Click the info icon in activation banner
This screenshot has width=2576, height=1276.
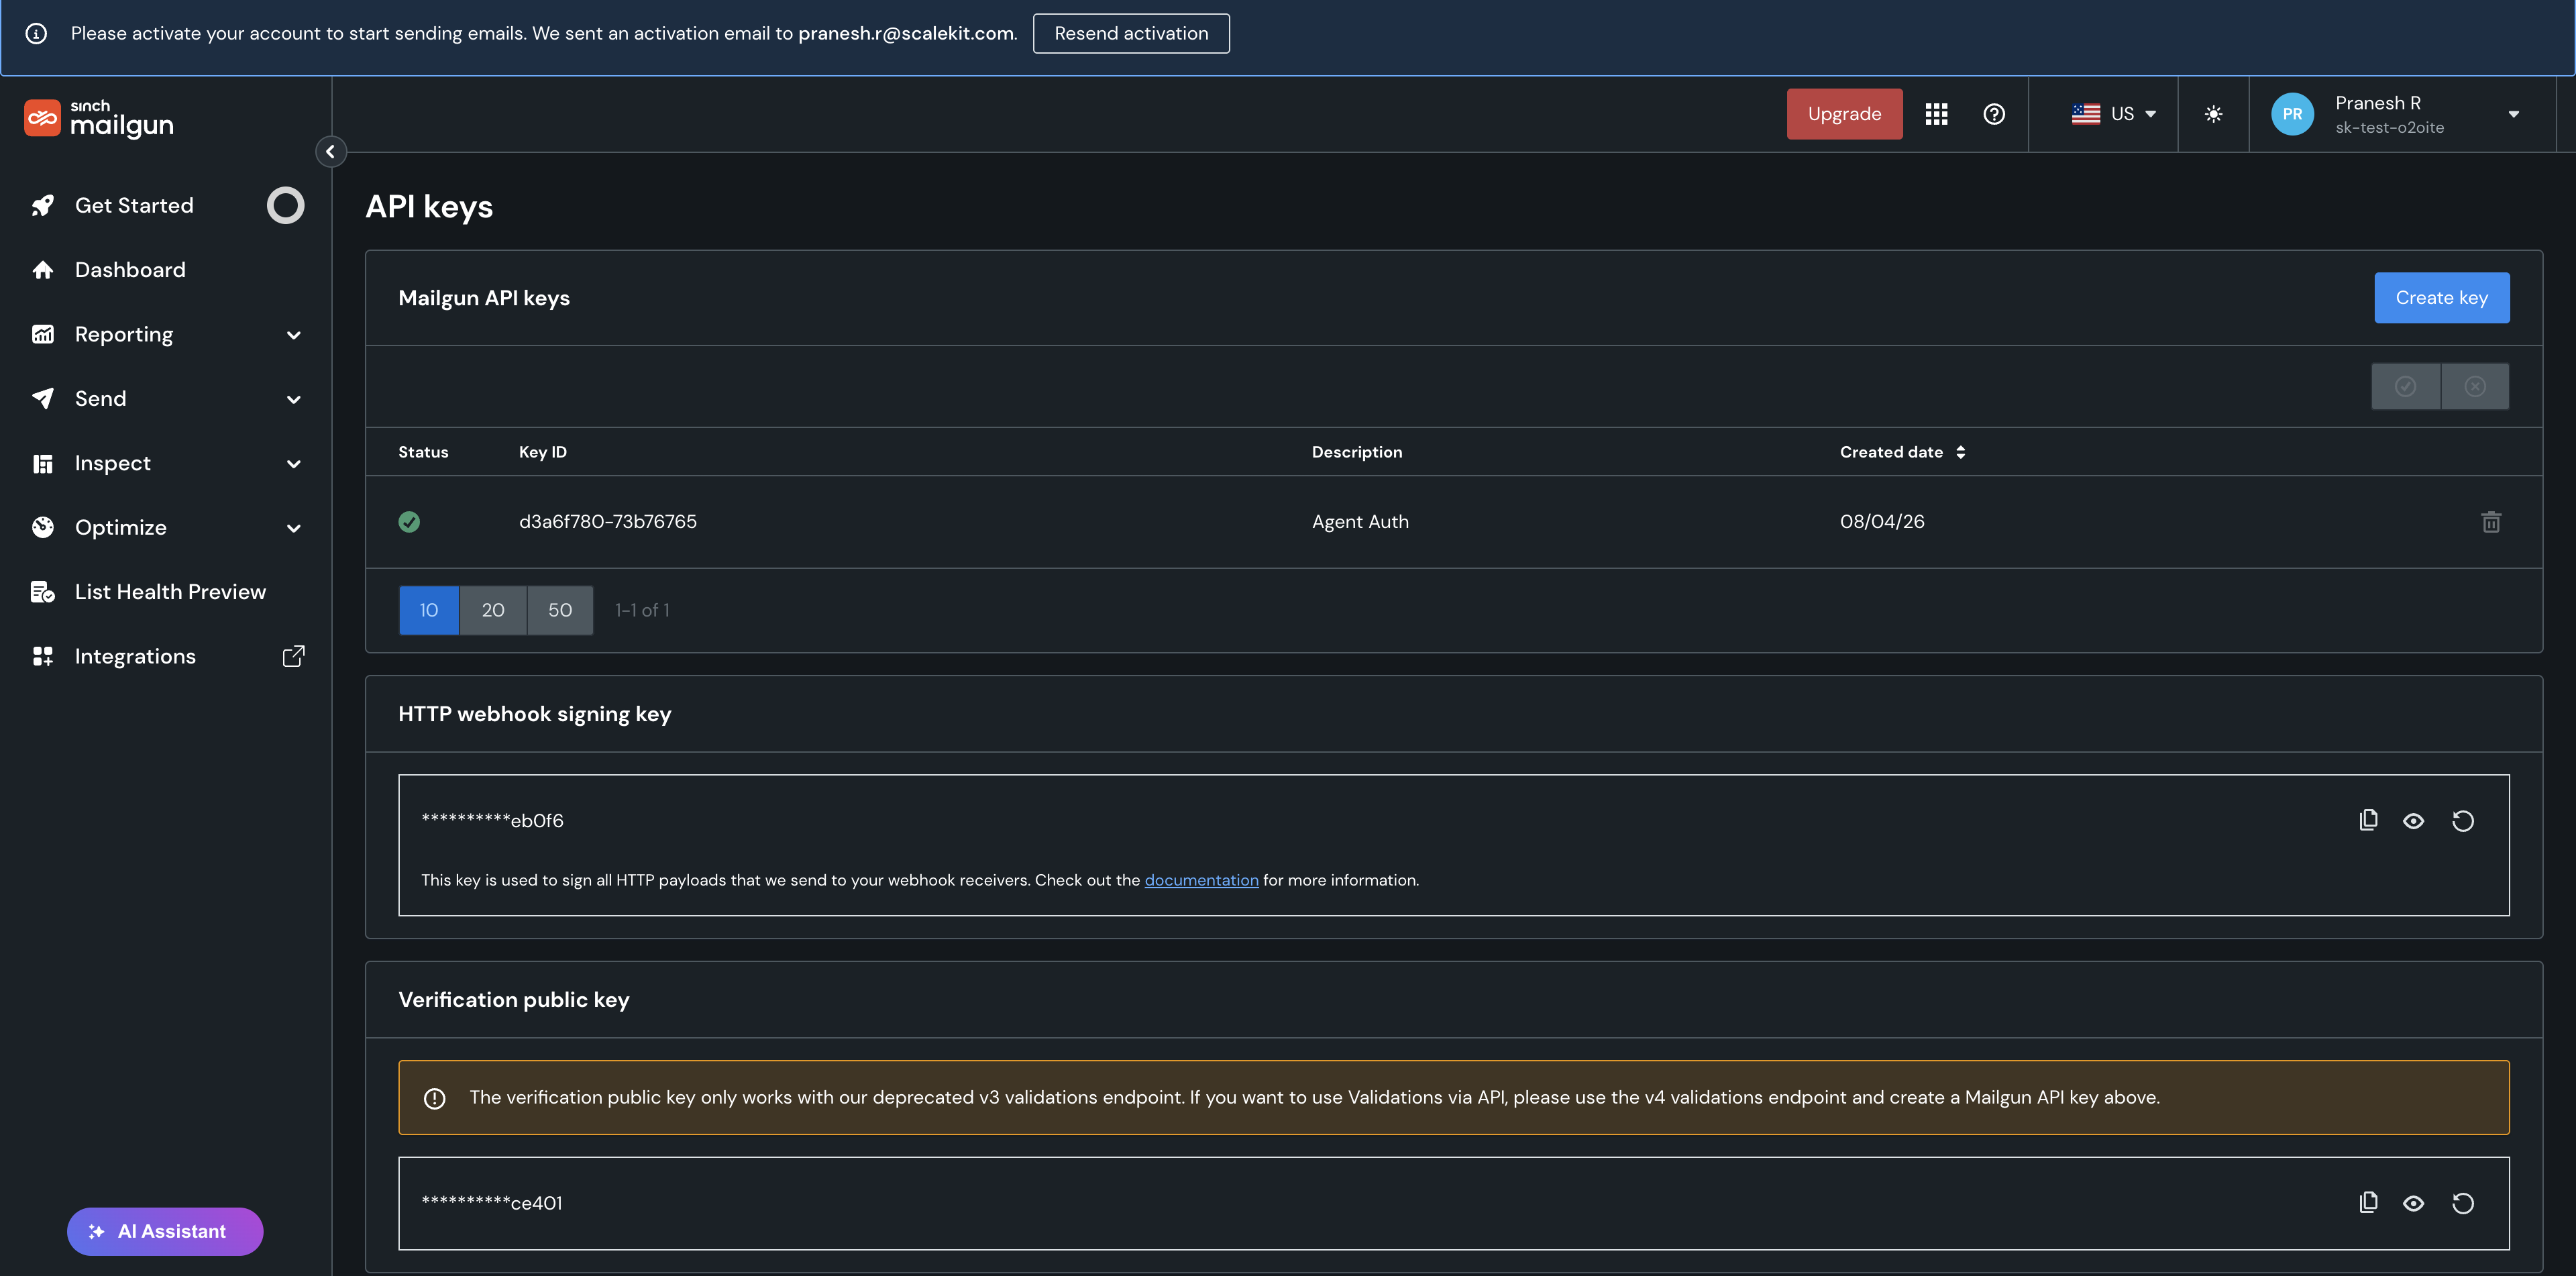pos(36,34)
